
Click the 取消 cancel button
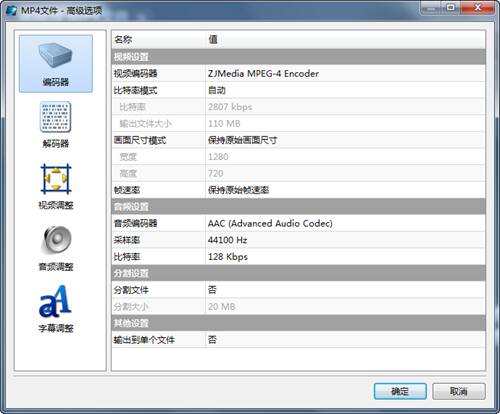pos(459,391)
